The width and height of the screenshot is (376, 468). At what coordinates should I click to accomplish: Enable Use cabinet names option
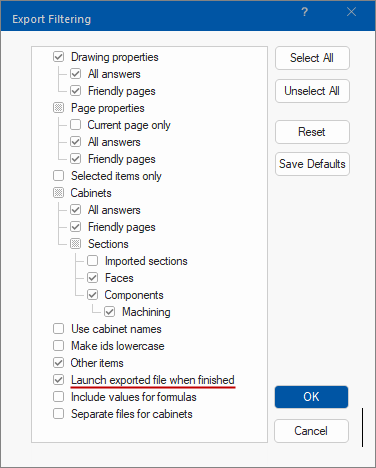(x=59, y=329)
